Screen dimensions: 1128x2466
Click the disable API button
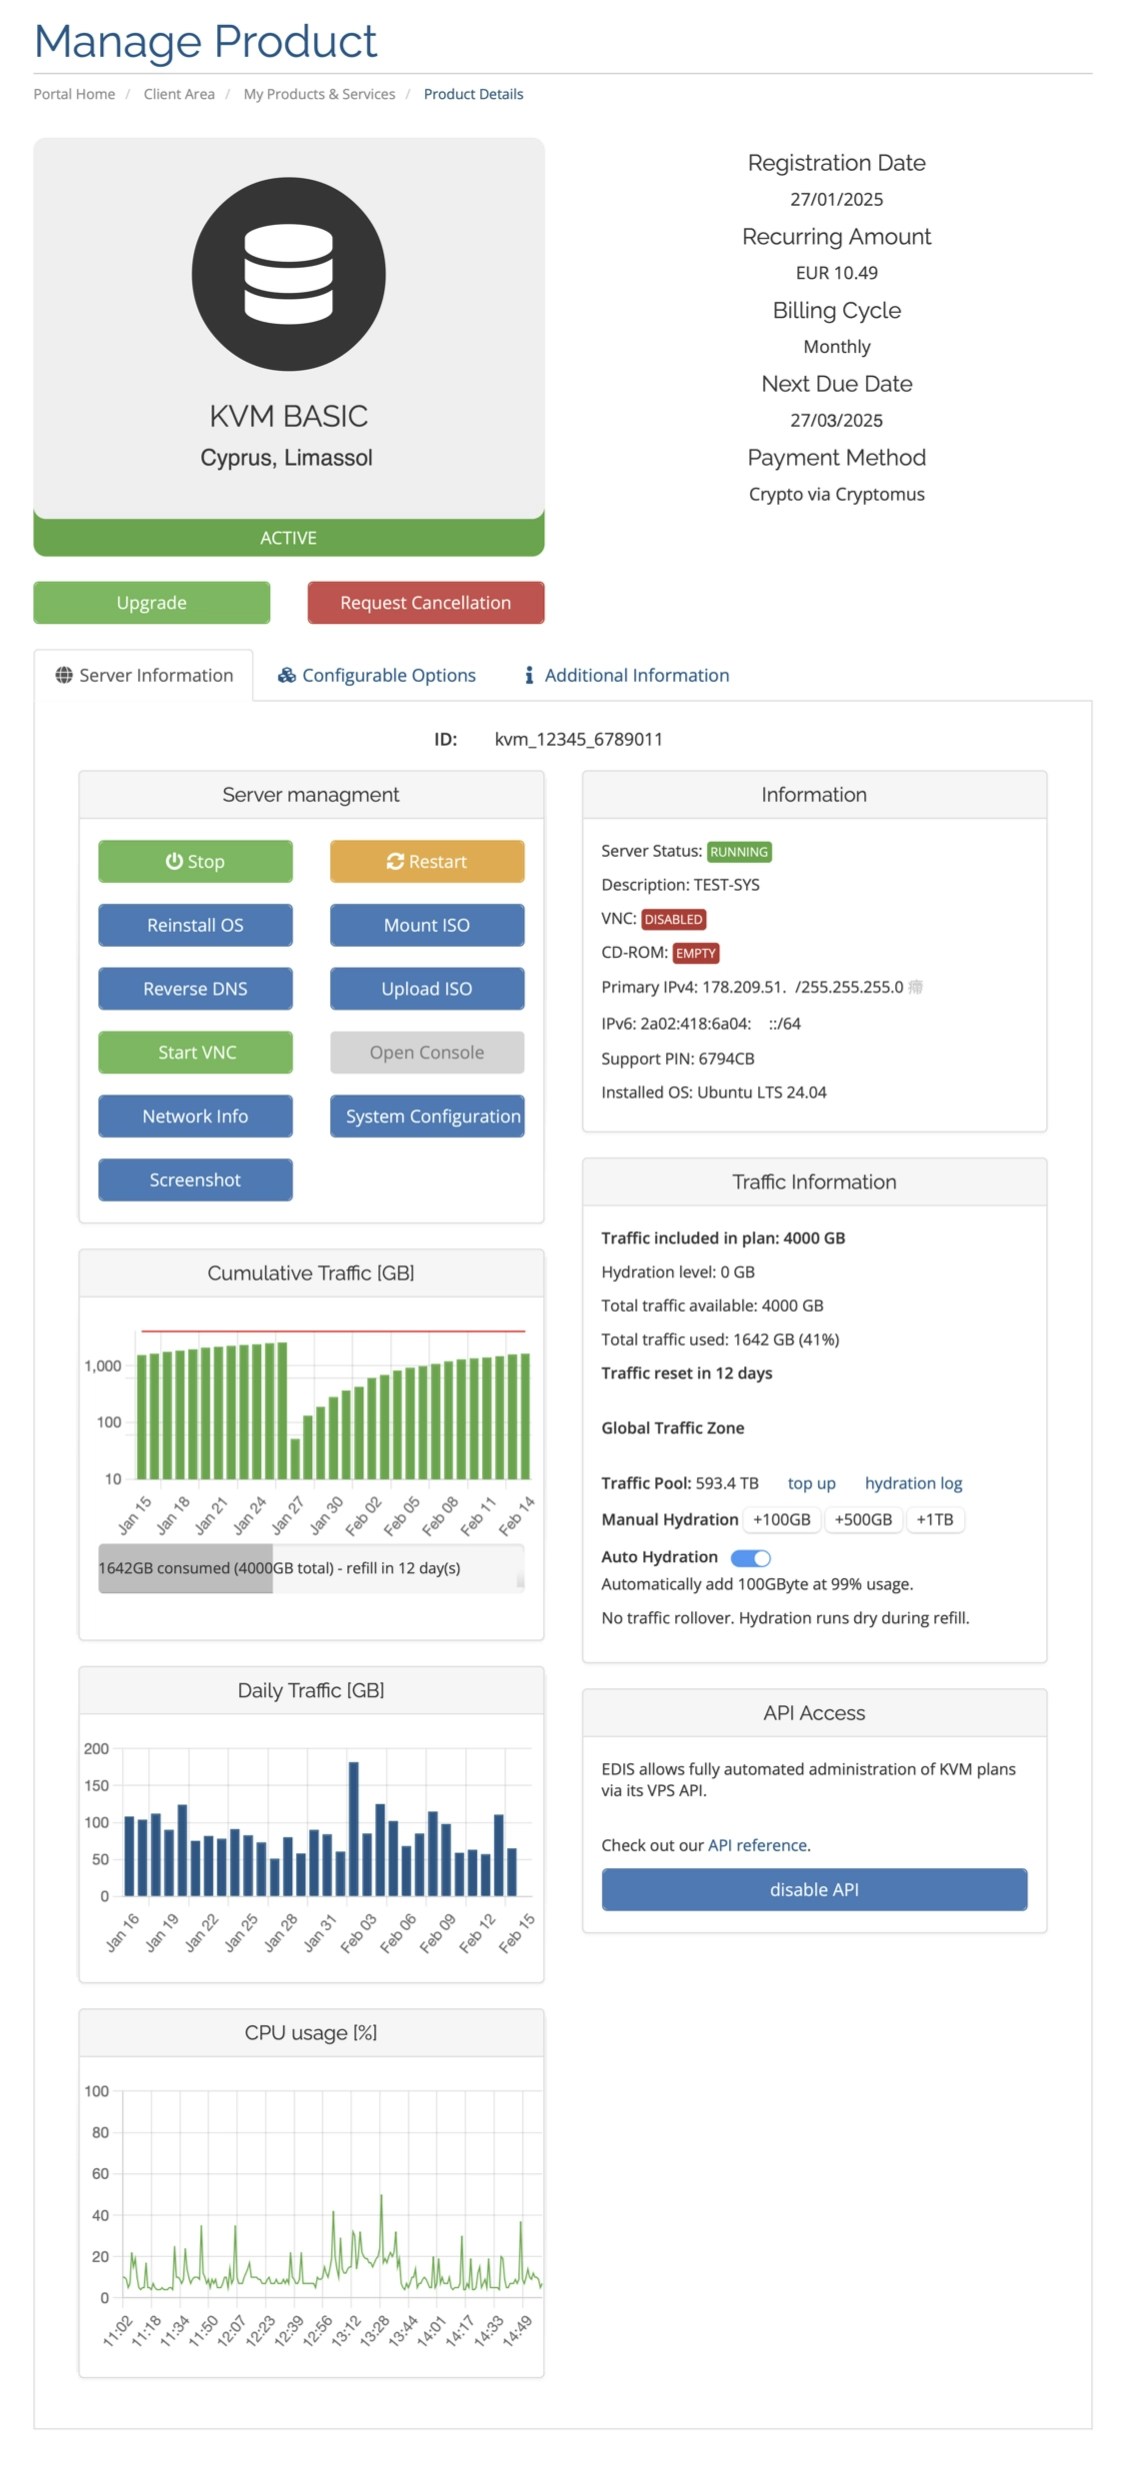[814, 1889]
